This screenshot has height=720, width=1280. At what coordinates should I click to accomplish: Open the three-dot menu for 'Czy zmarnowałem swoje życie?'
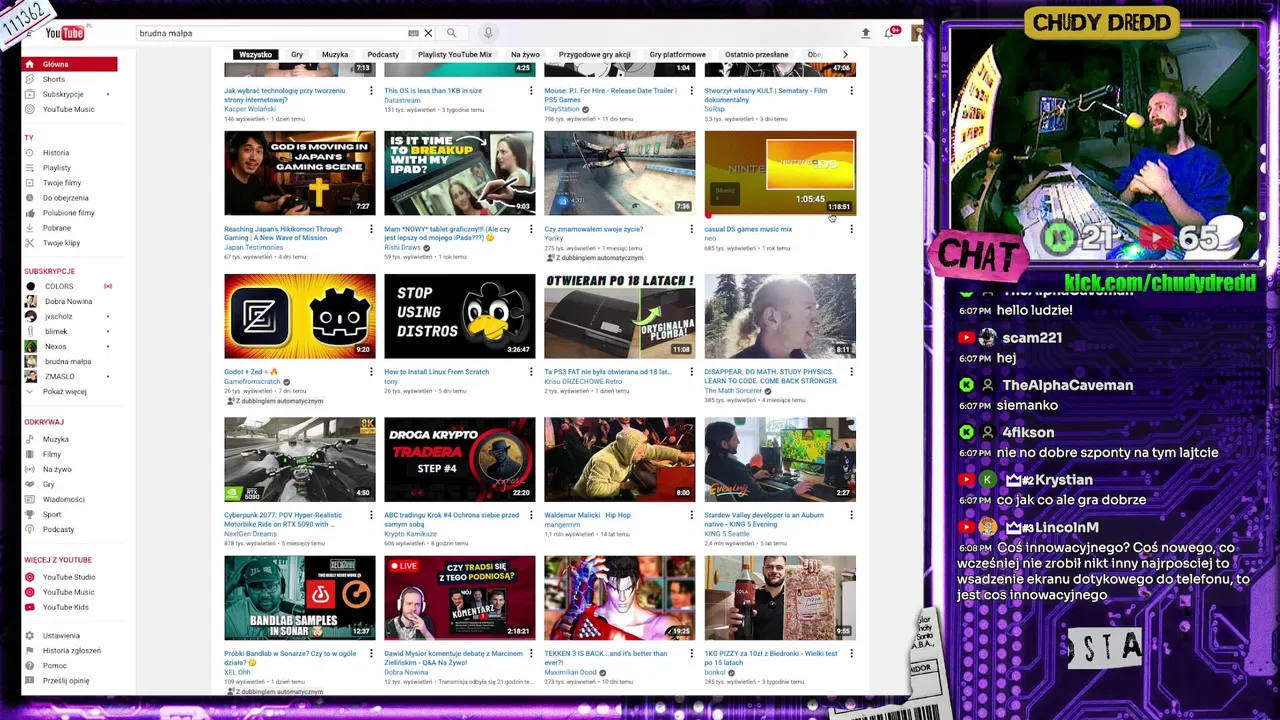[691, 229]
